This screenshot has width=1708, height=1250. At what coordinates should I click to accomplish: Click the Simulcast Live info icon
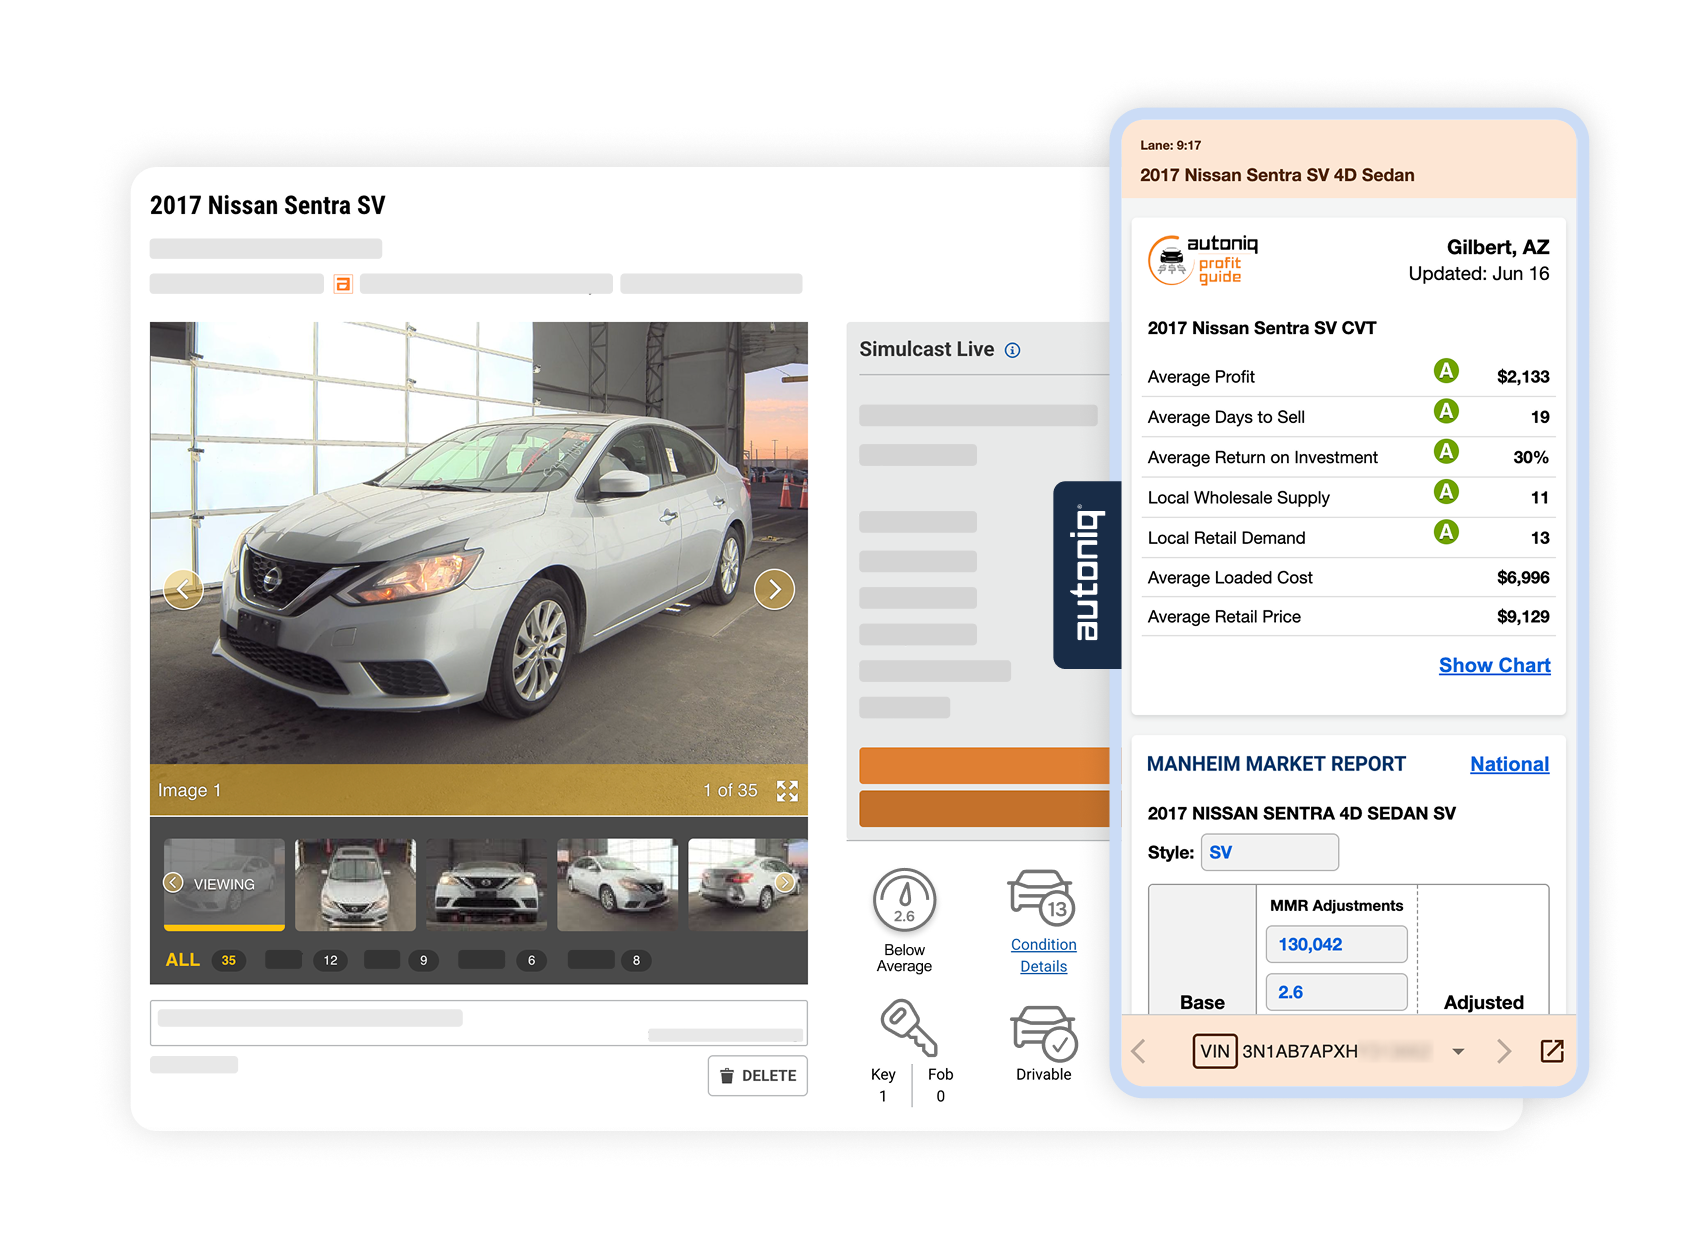[x=1013, y=350]
